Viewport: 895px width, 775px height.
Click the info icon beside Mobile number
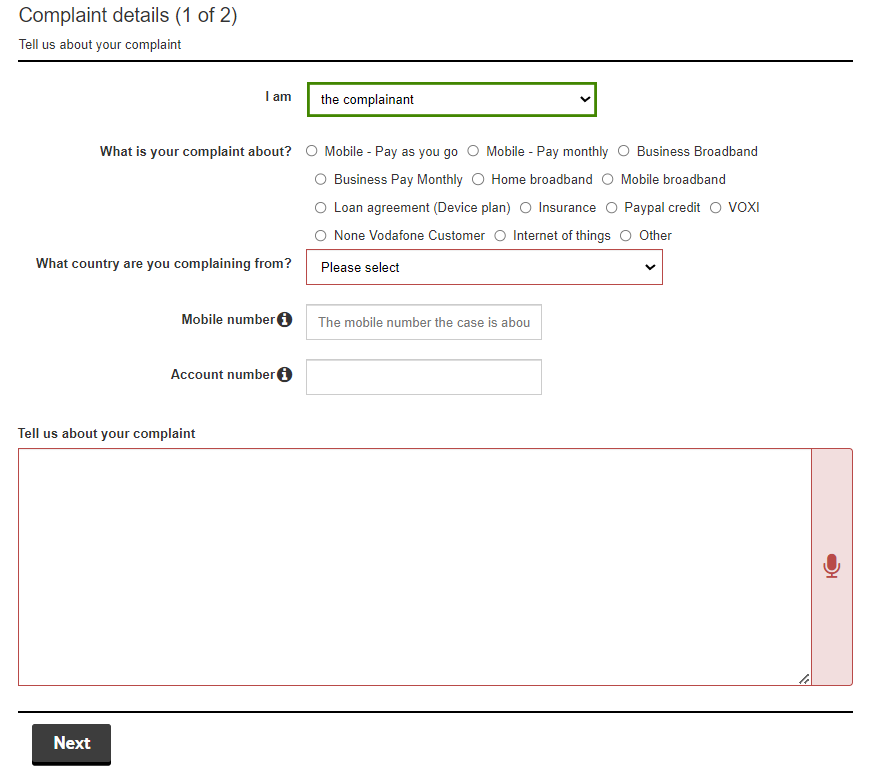(285, 320)
